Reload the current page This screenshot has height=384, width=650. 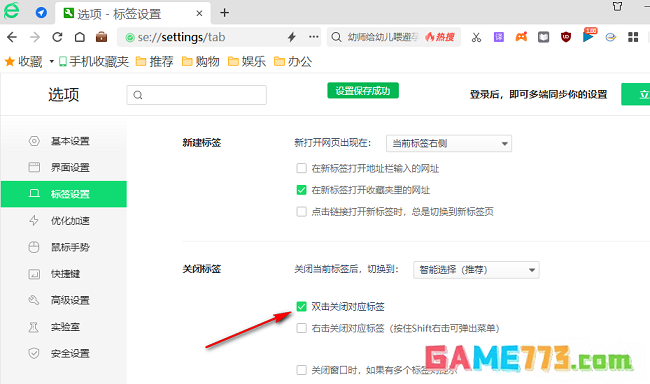point(57,37)
